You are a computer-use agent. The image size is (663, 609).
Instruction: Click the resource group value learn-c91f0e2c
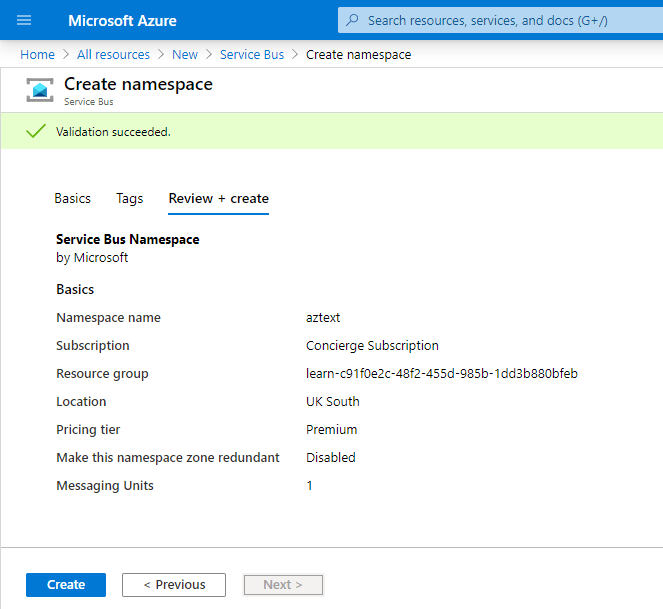[x=442, y=373]
